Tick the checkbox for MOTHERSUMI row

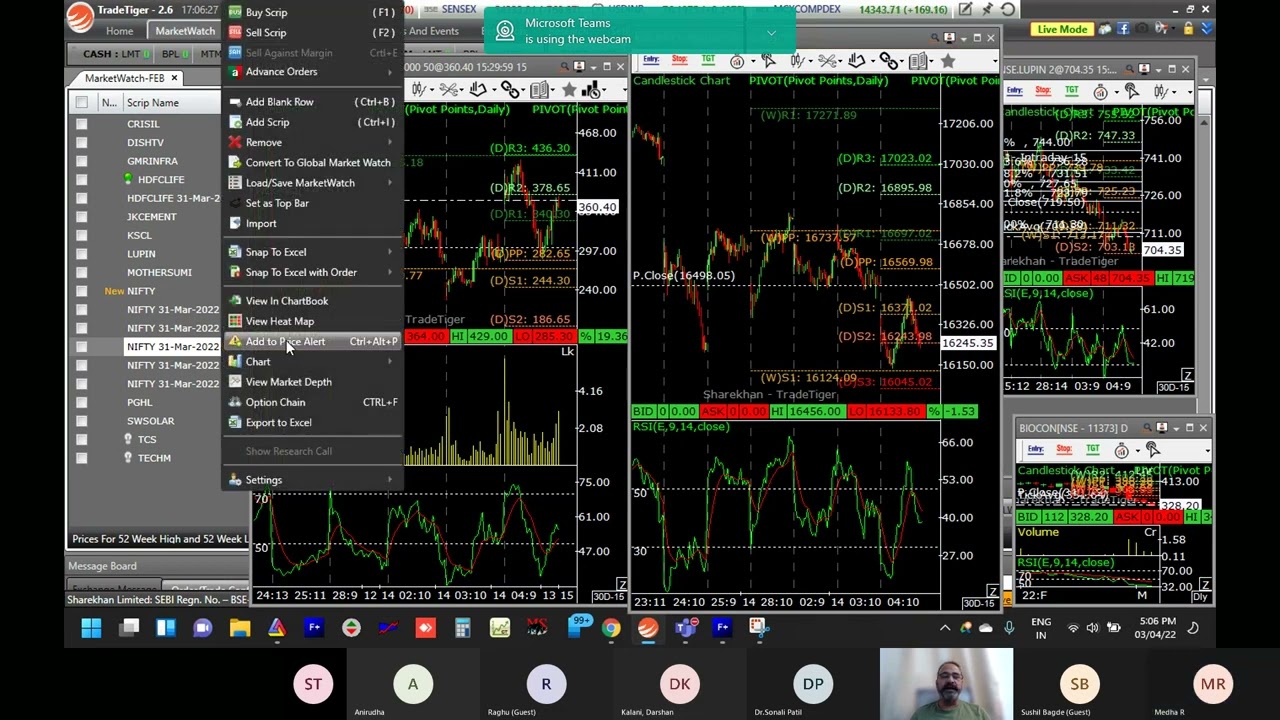coord(82,272)
